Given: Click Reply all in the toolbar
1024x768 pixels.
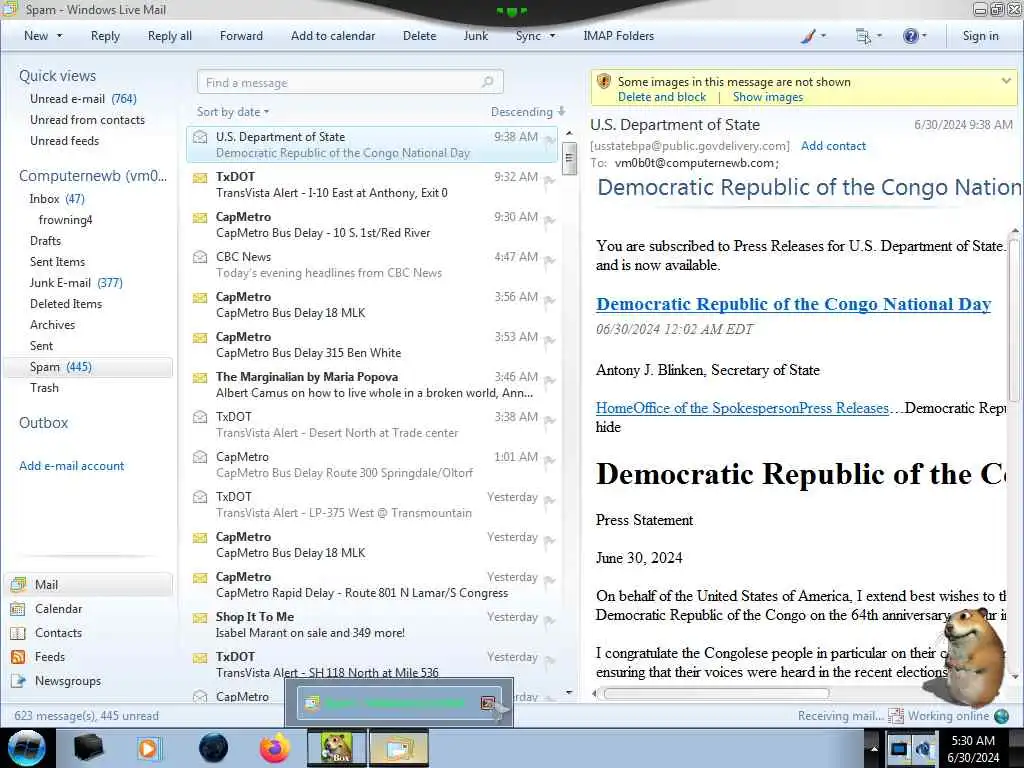Looking at the screenshot, I should [x=170, y=36].
